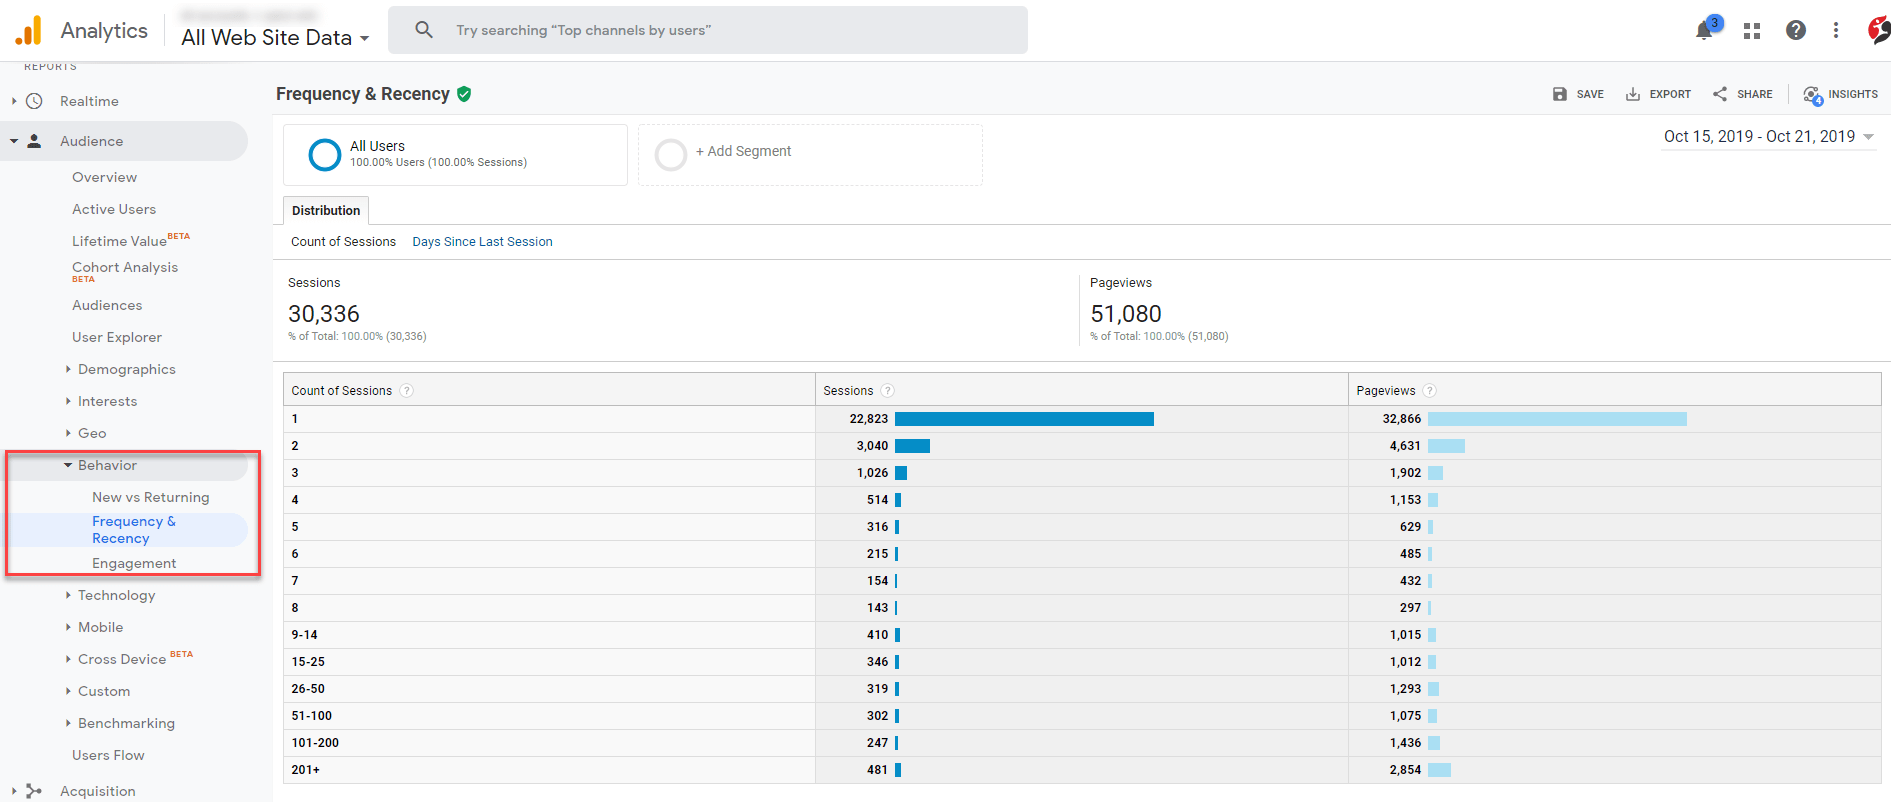Click the All Users segment circle
Screen dimensions: 1891x802
pyautogui.click(x=325, y=155)
